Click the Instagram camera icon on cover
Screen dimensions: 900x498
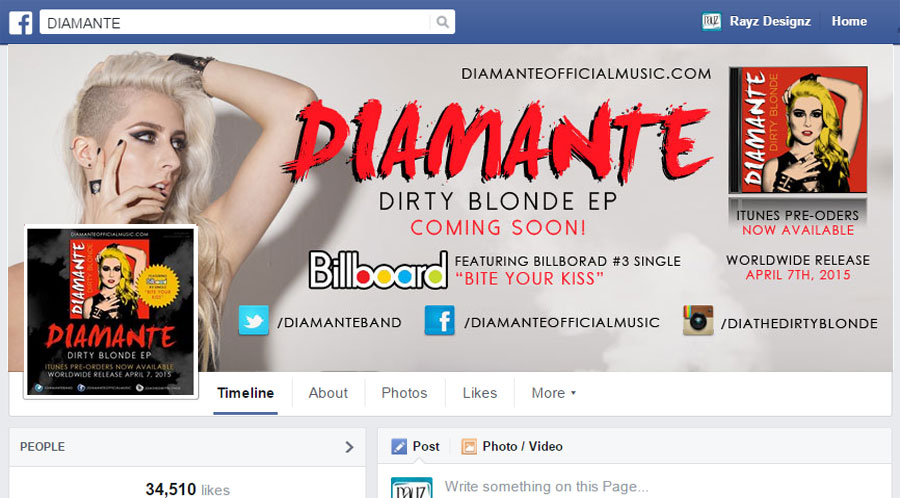click(698, 320)
